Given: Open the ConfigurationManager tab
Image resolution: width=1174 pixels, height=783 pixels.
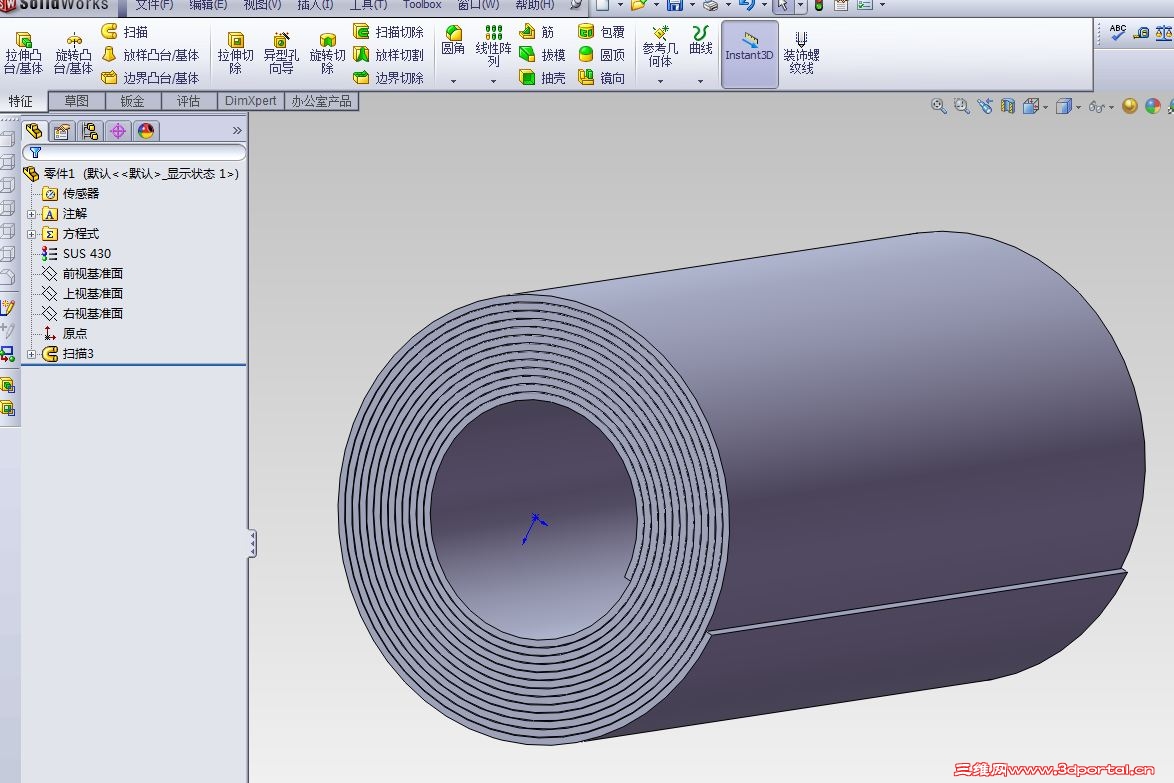Looking at the screenshot, I should click(90, 131).
